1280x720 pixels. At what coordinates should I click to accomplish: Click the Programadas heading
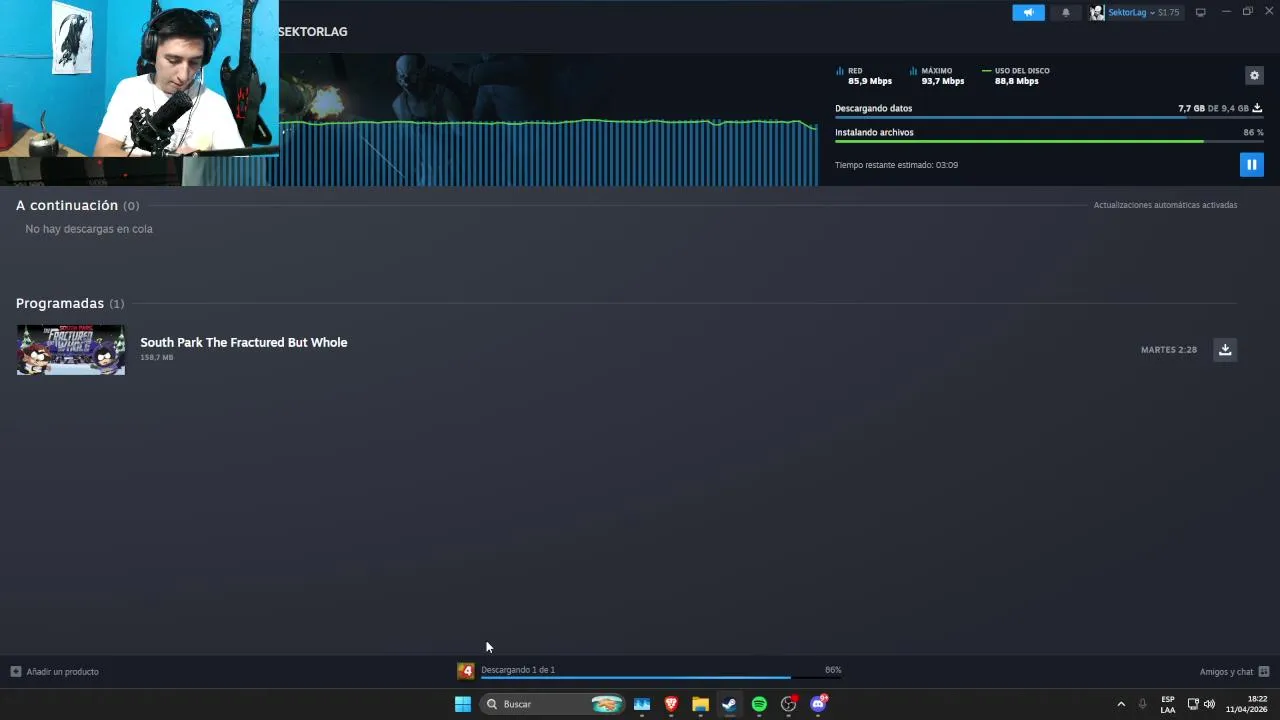click(60, 303)
